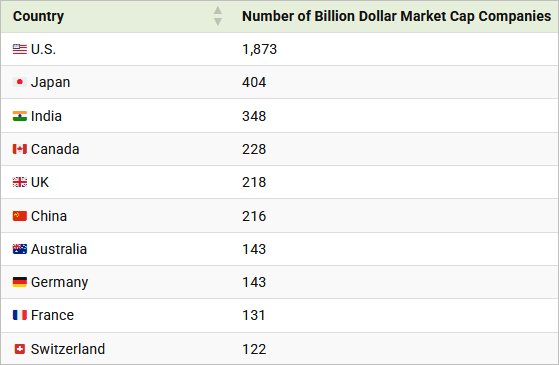559x365 pixels.
Task: Click the UK flag icon
Action: 20,182
